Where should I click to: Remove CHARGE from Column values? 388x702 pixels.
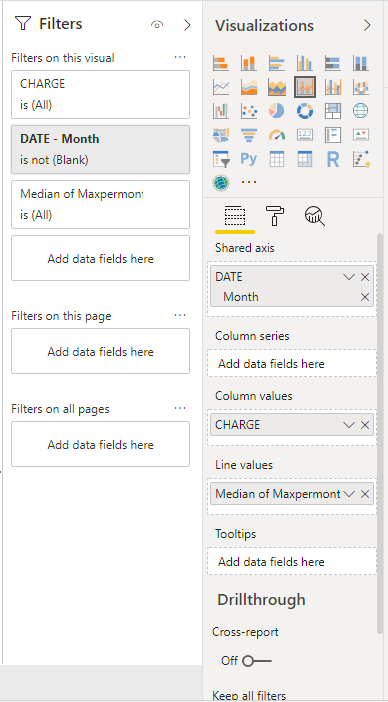coord(365,425)
